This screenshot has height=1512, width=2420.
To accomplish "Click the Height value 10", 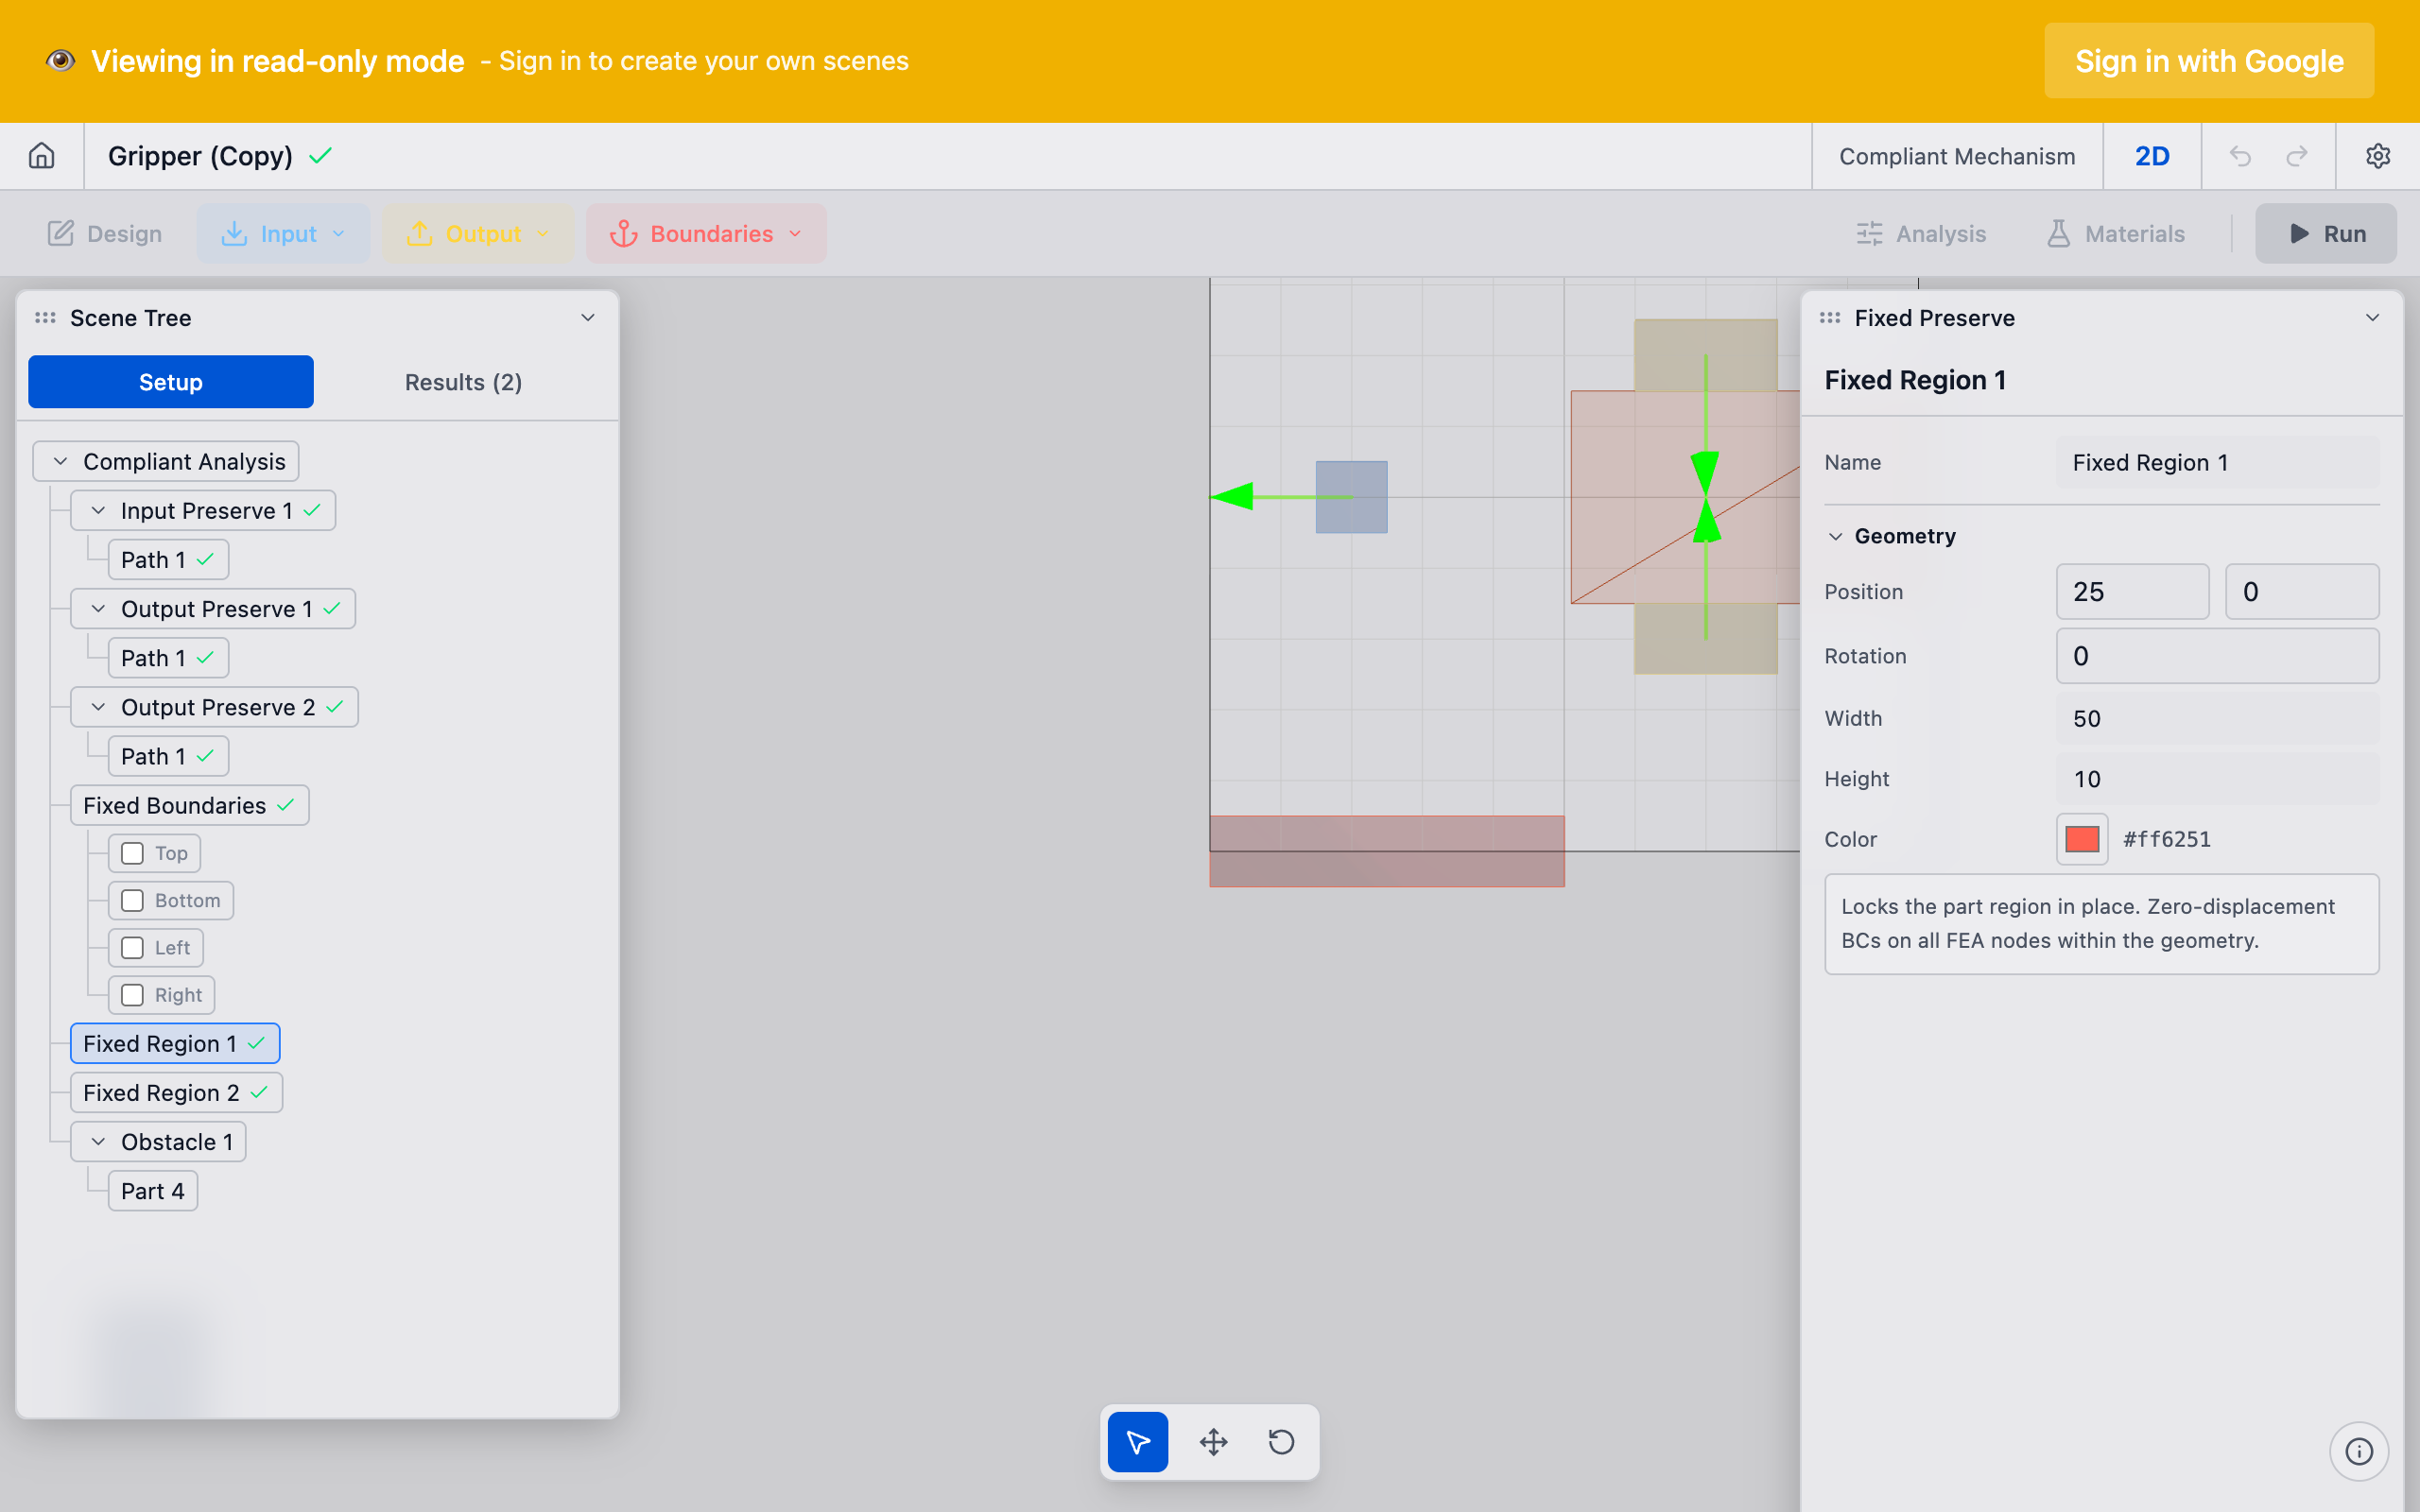I will tap(2217, 779).
